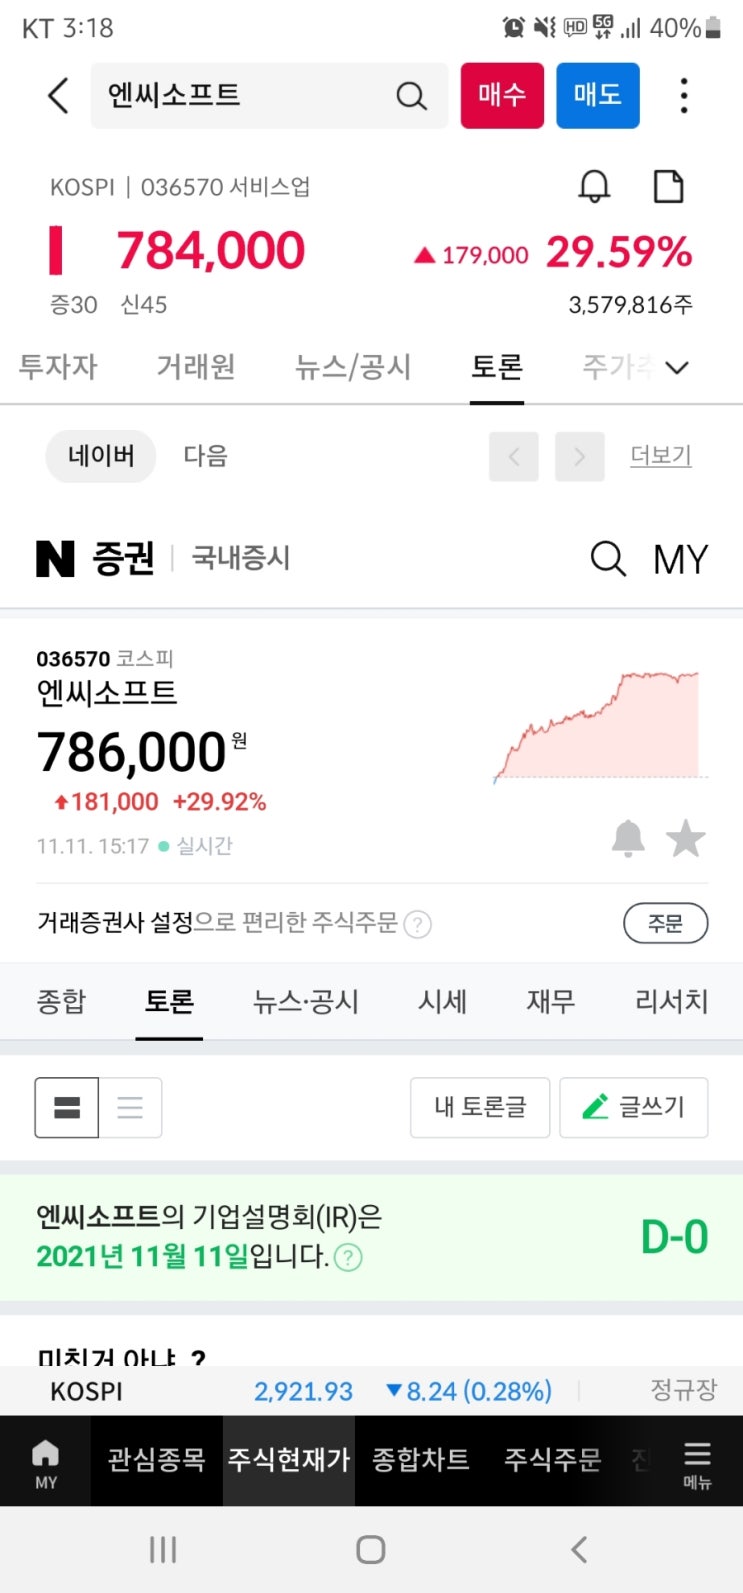
Task: Tap the magnifier icon in the stock search field
Action: click(x=411, y=96)
